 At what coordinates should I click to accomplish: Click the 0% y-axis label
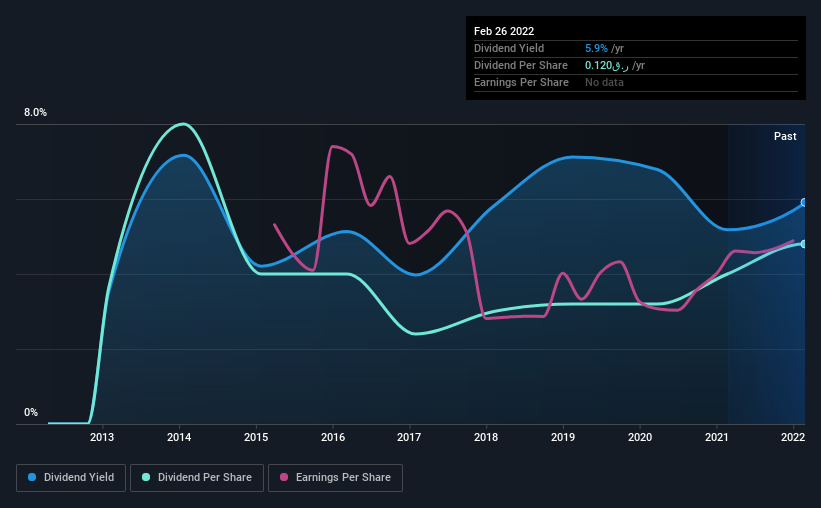[x=31, y=413]
